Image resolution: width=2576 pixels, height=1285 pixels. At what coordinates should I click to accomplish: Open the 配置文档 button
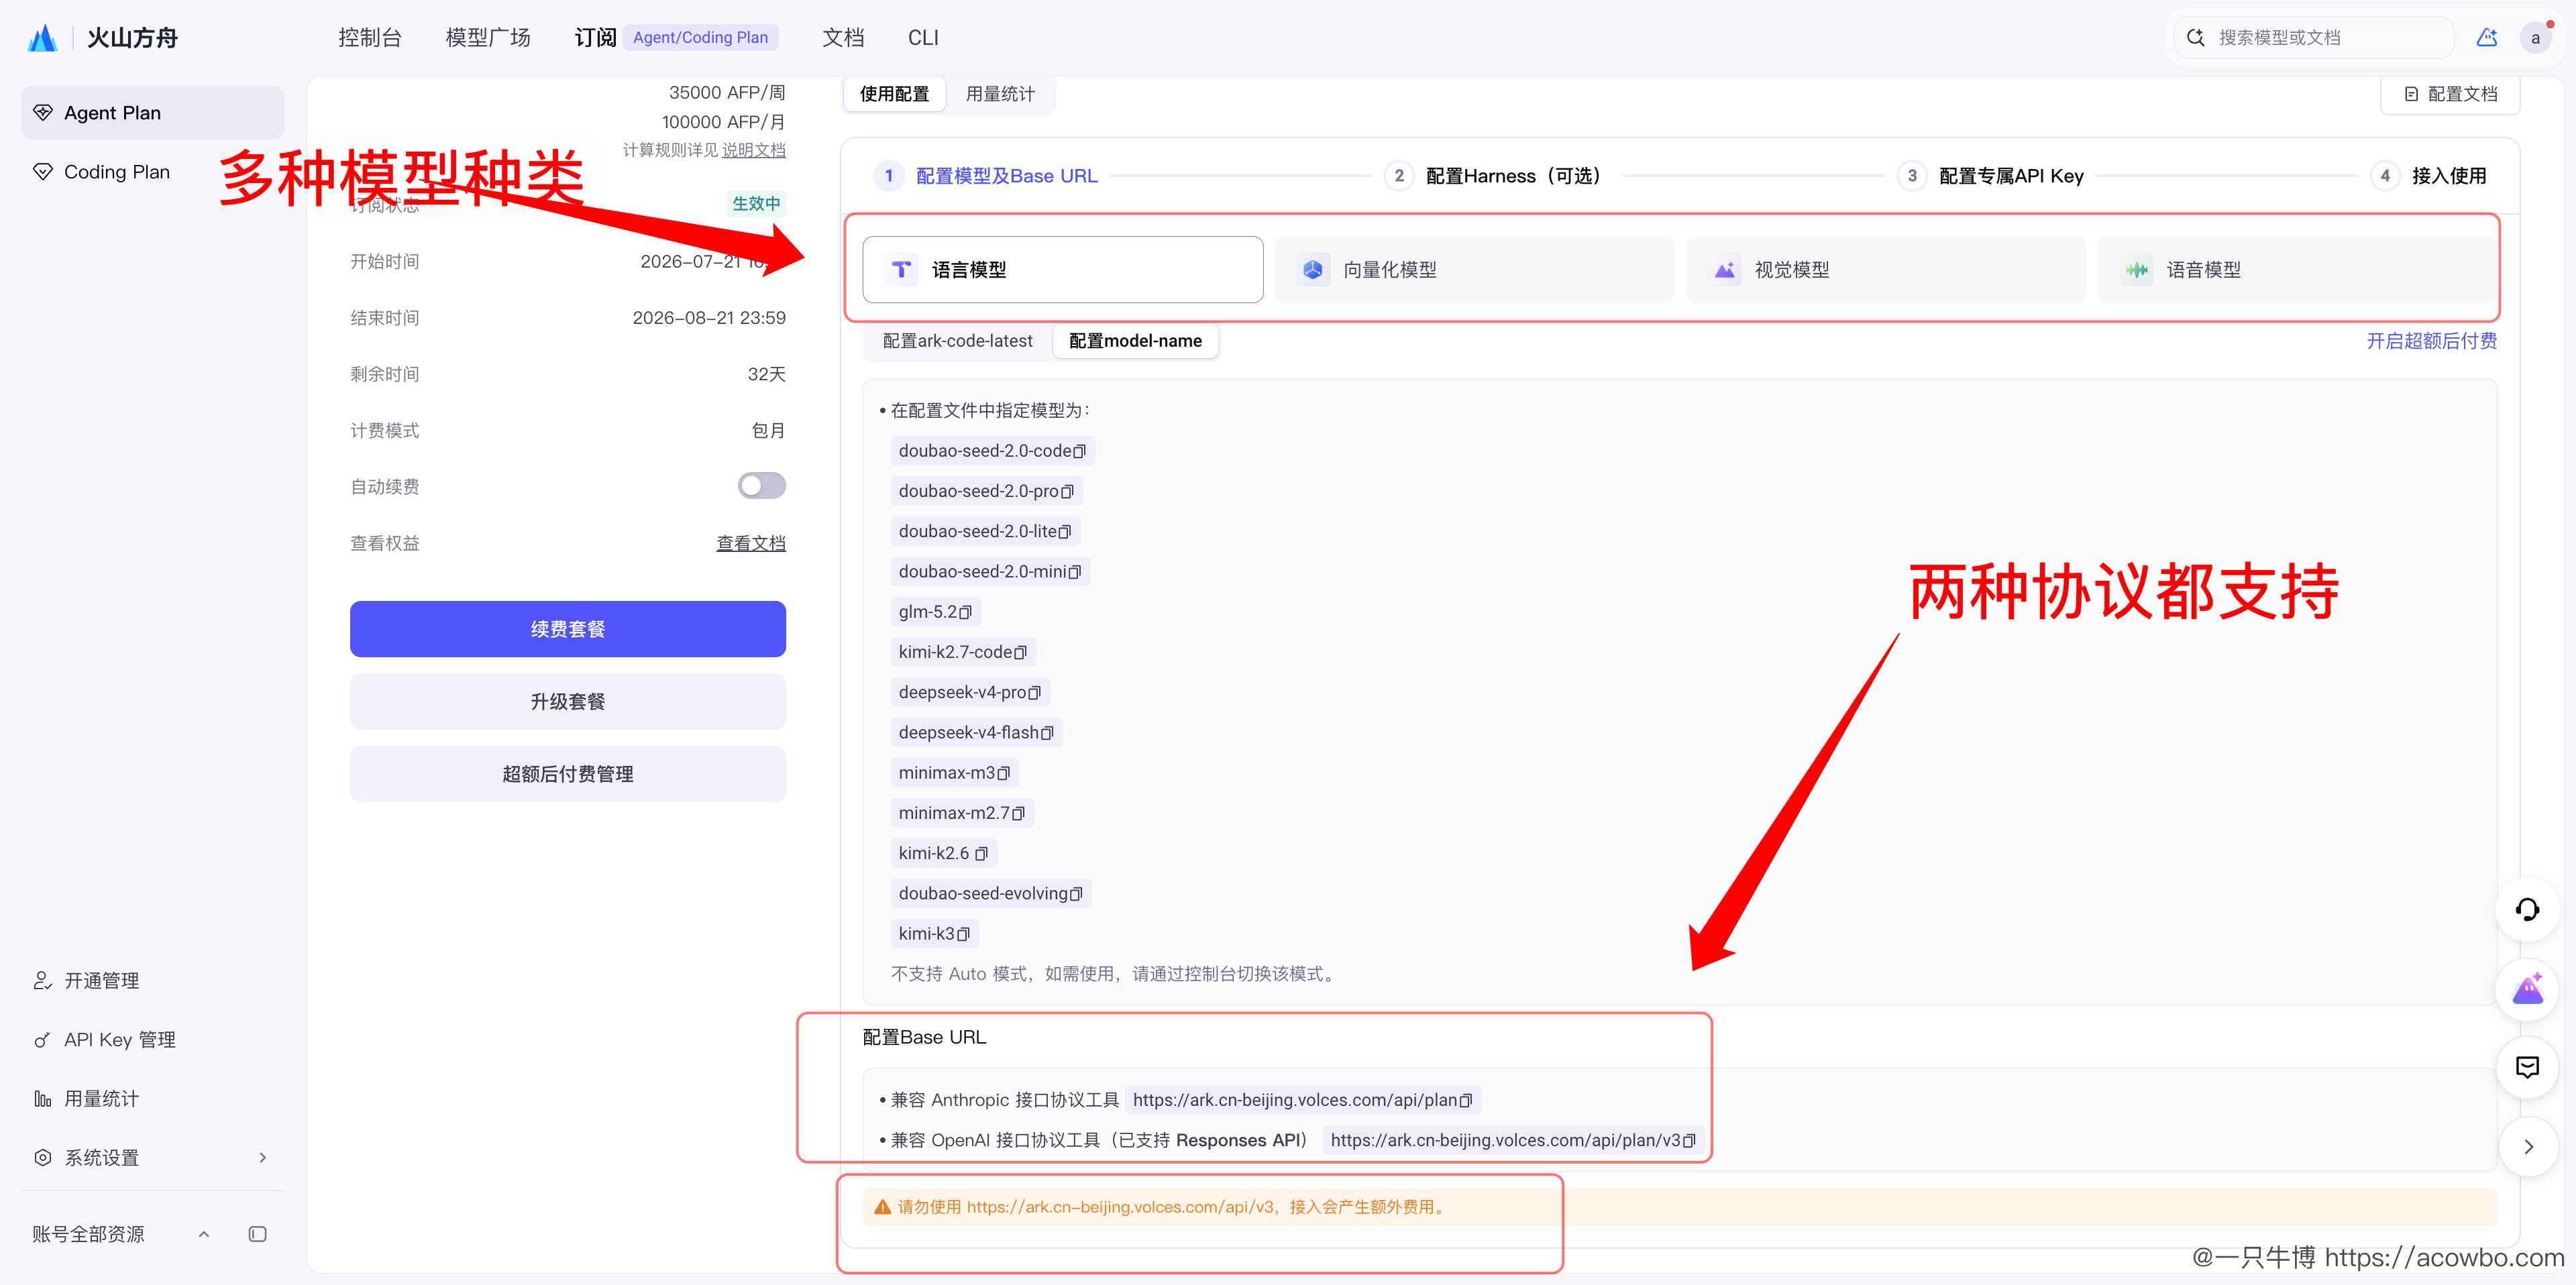click(x=2450, y=94)
